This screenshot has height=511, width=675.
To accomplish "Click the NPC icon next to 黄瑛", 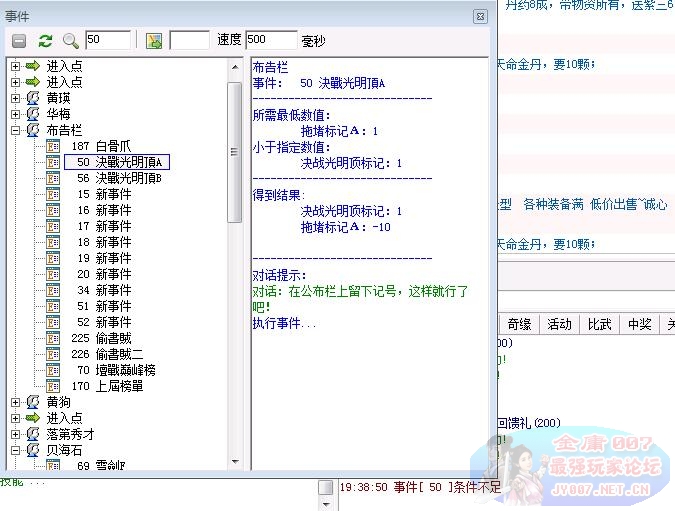I will click(x=33, y=98).
